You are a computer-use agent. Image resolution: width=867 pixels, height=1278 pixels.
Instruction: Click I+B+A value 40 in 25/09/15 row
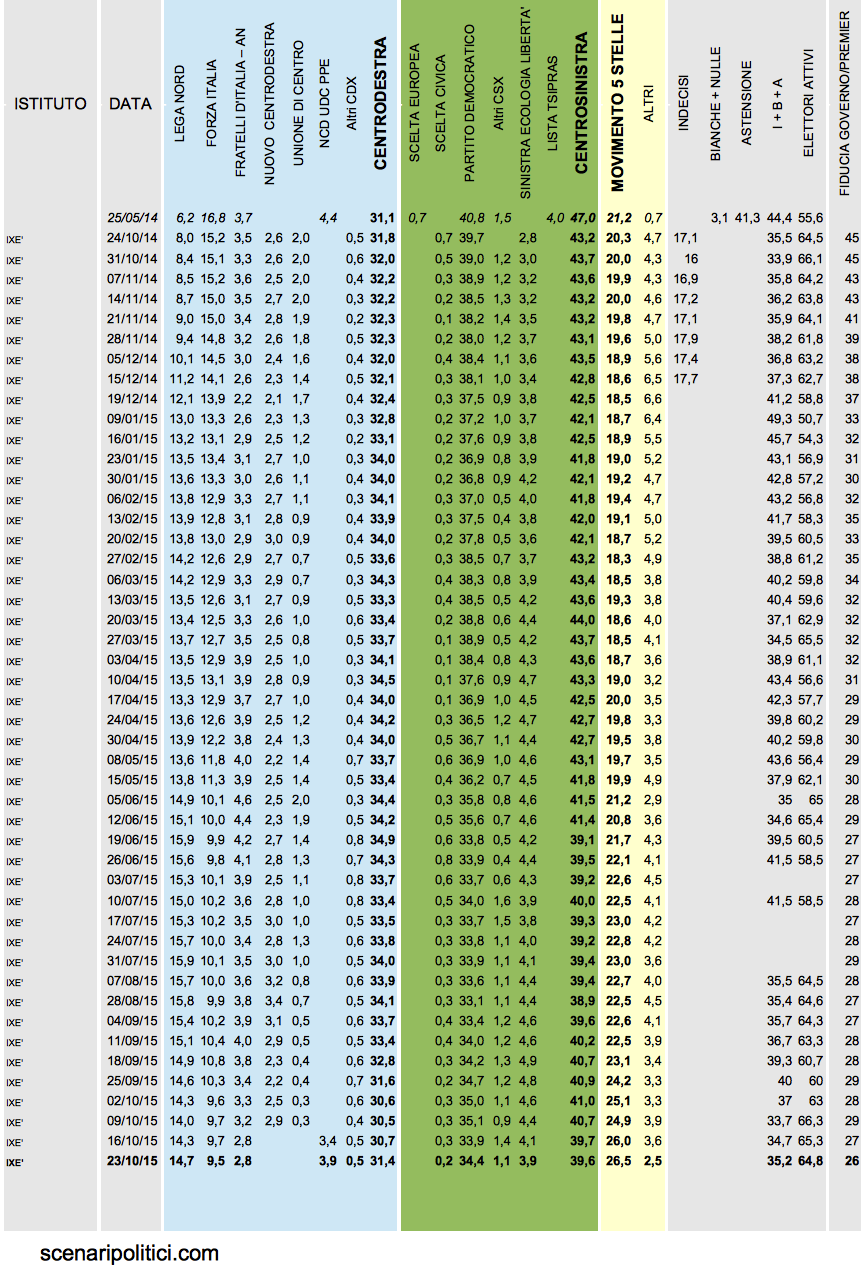click(x=784, y=1081)
